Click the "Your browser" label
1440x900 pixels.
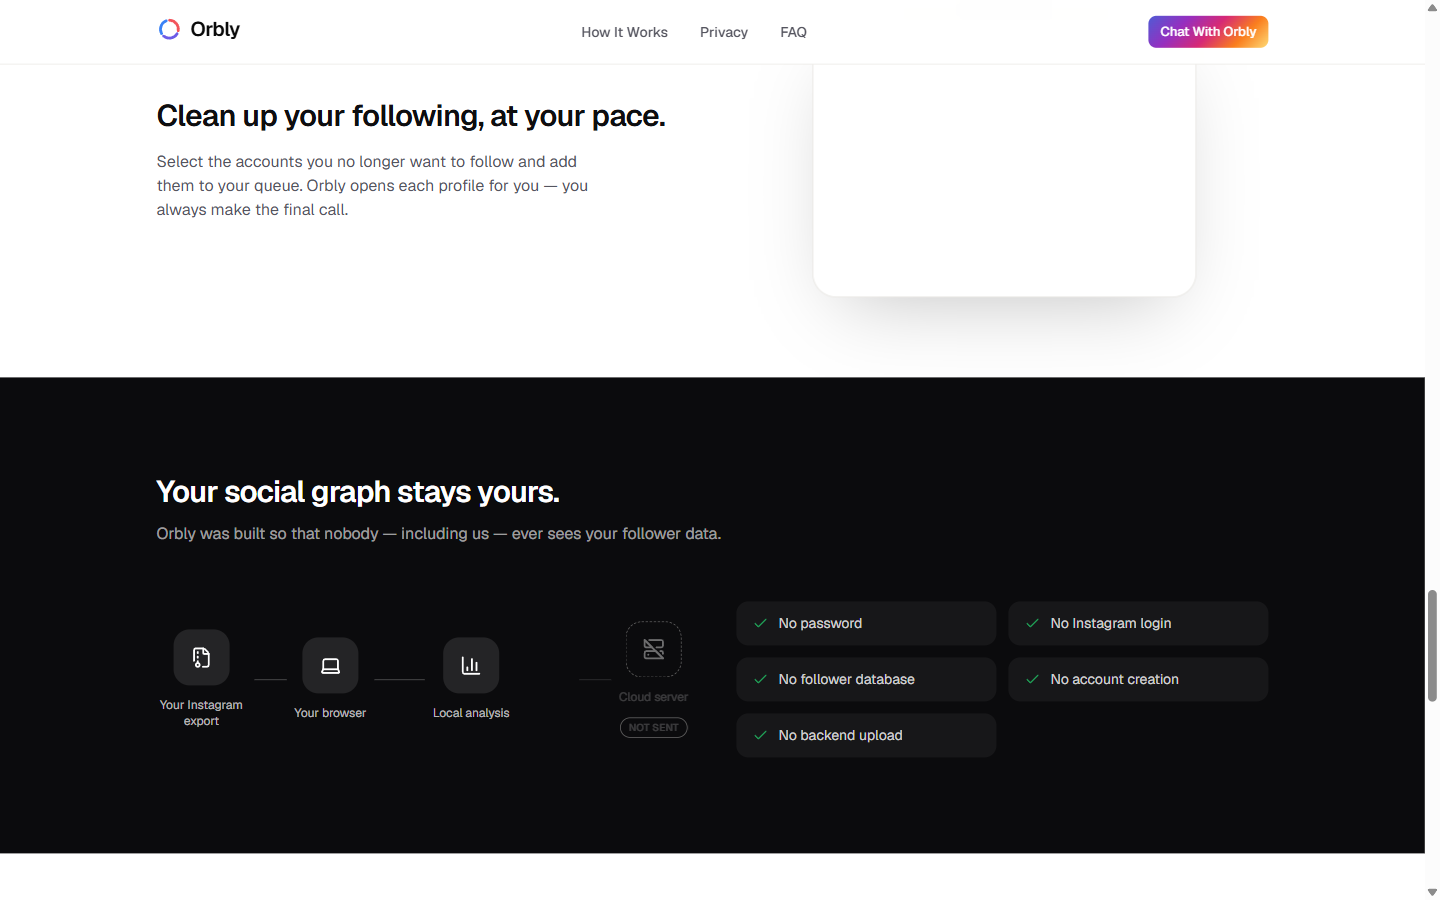330,713
